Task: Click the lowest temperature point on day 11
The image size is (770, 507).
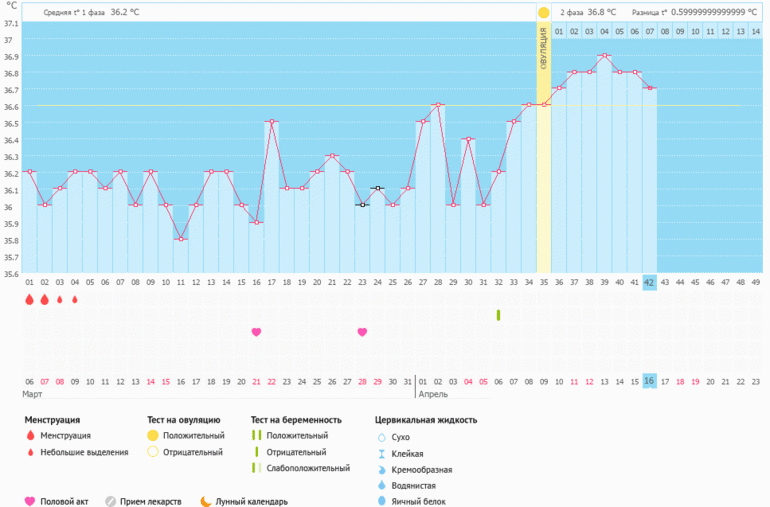Action: tap(180, 239)
